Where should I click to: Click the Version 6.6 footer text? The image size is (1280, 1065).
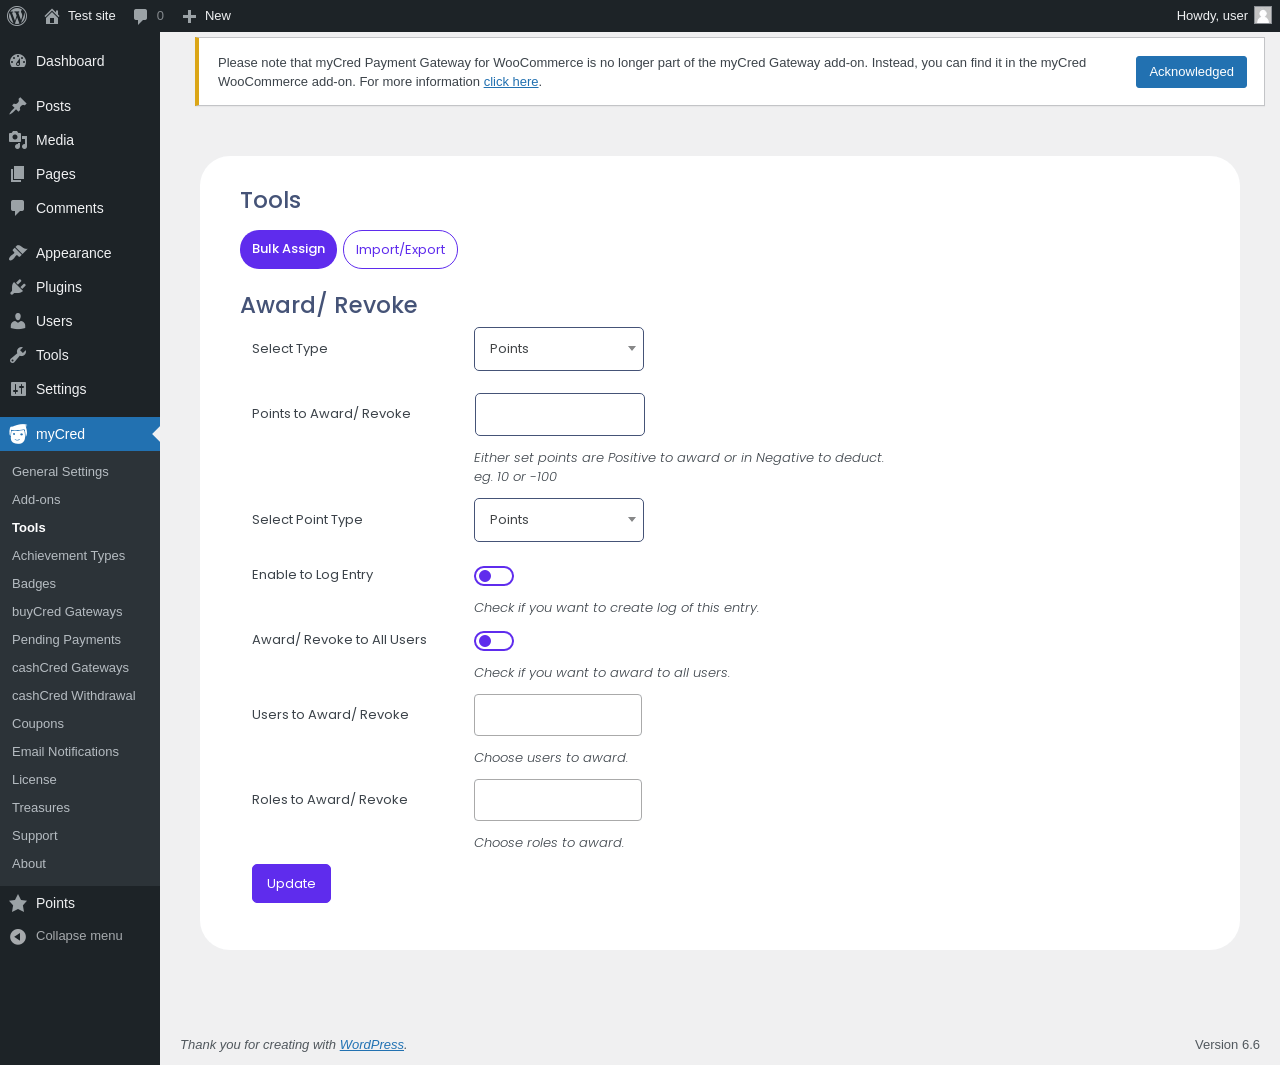[1227, 1045]
